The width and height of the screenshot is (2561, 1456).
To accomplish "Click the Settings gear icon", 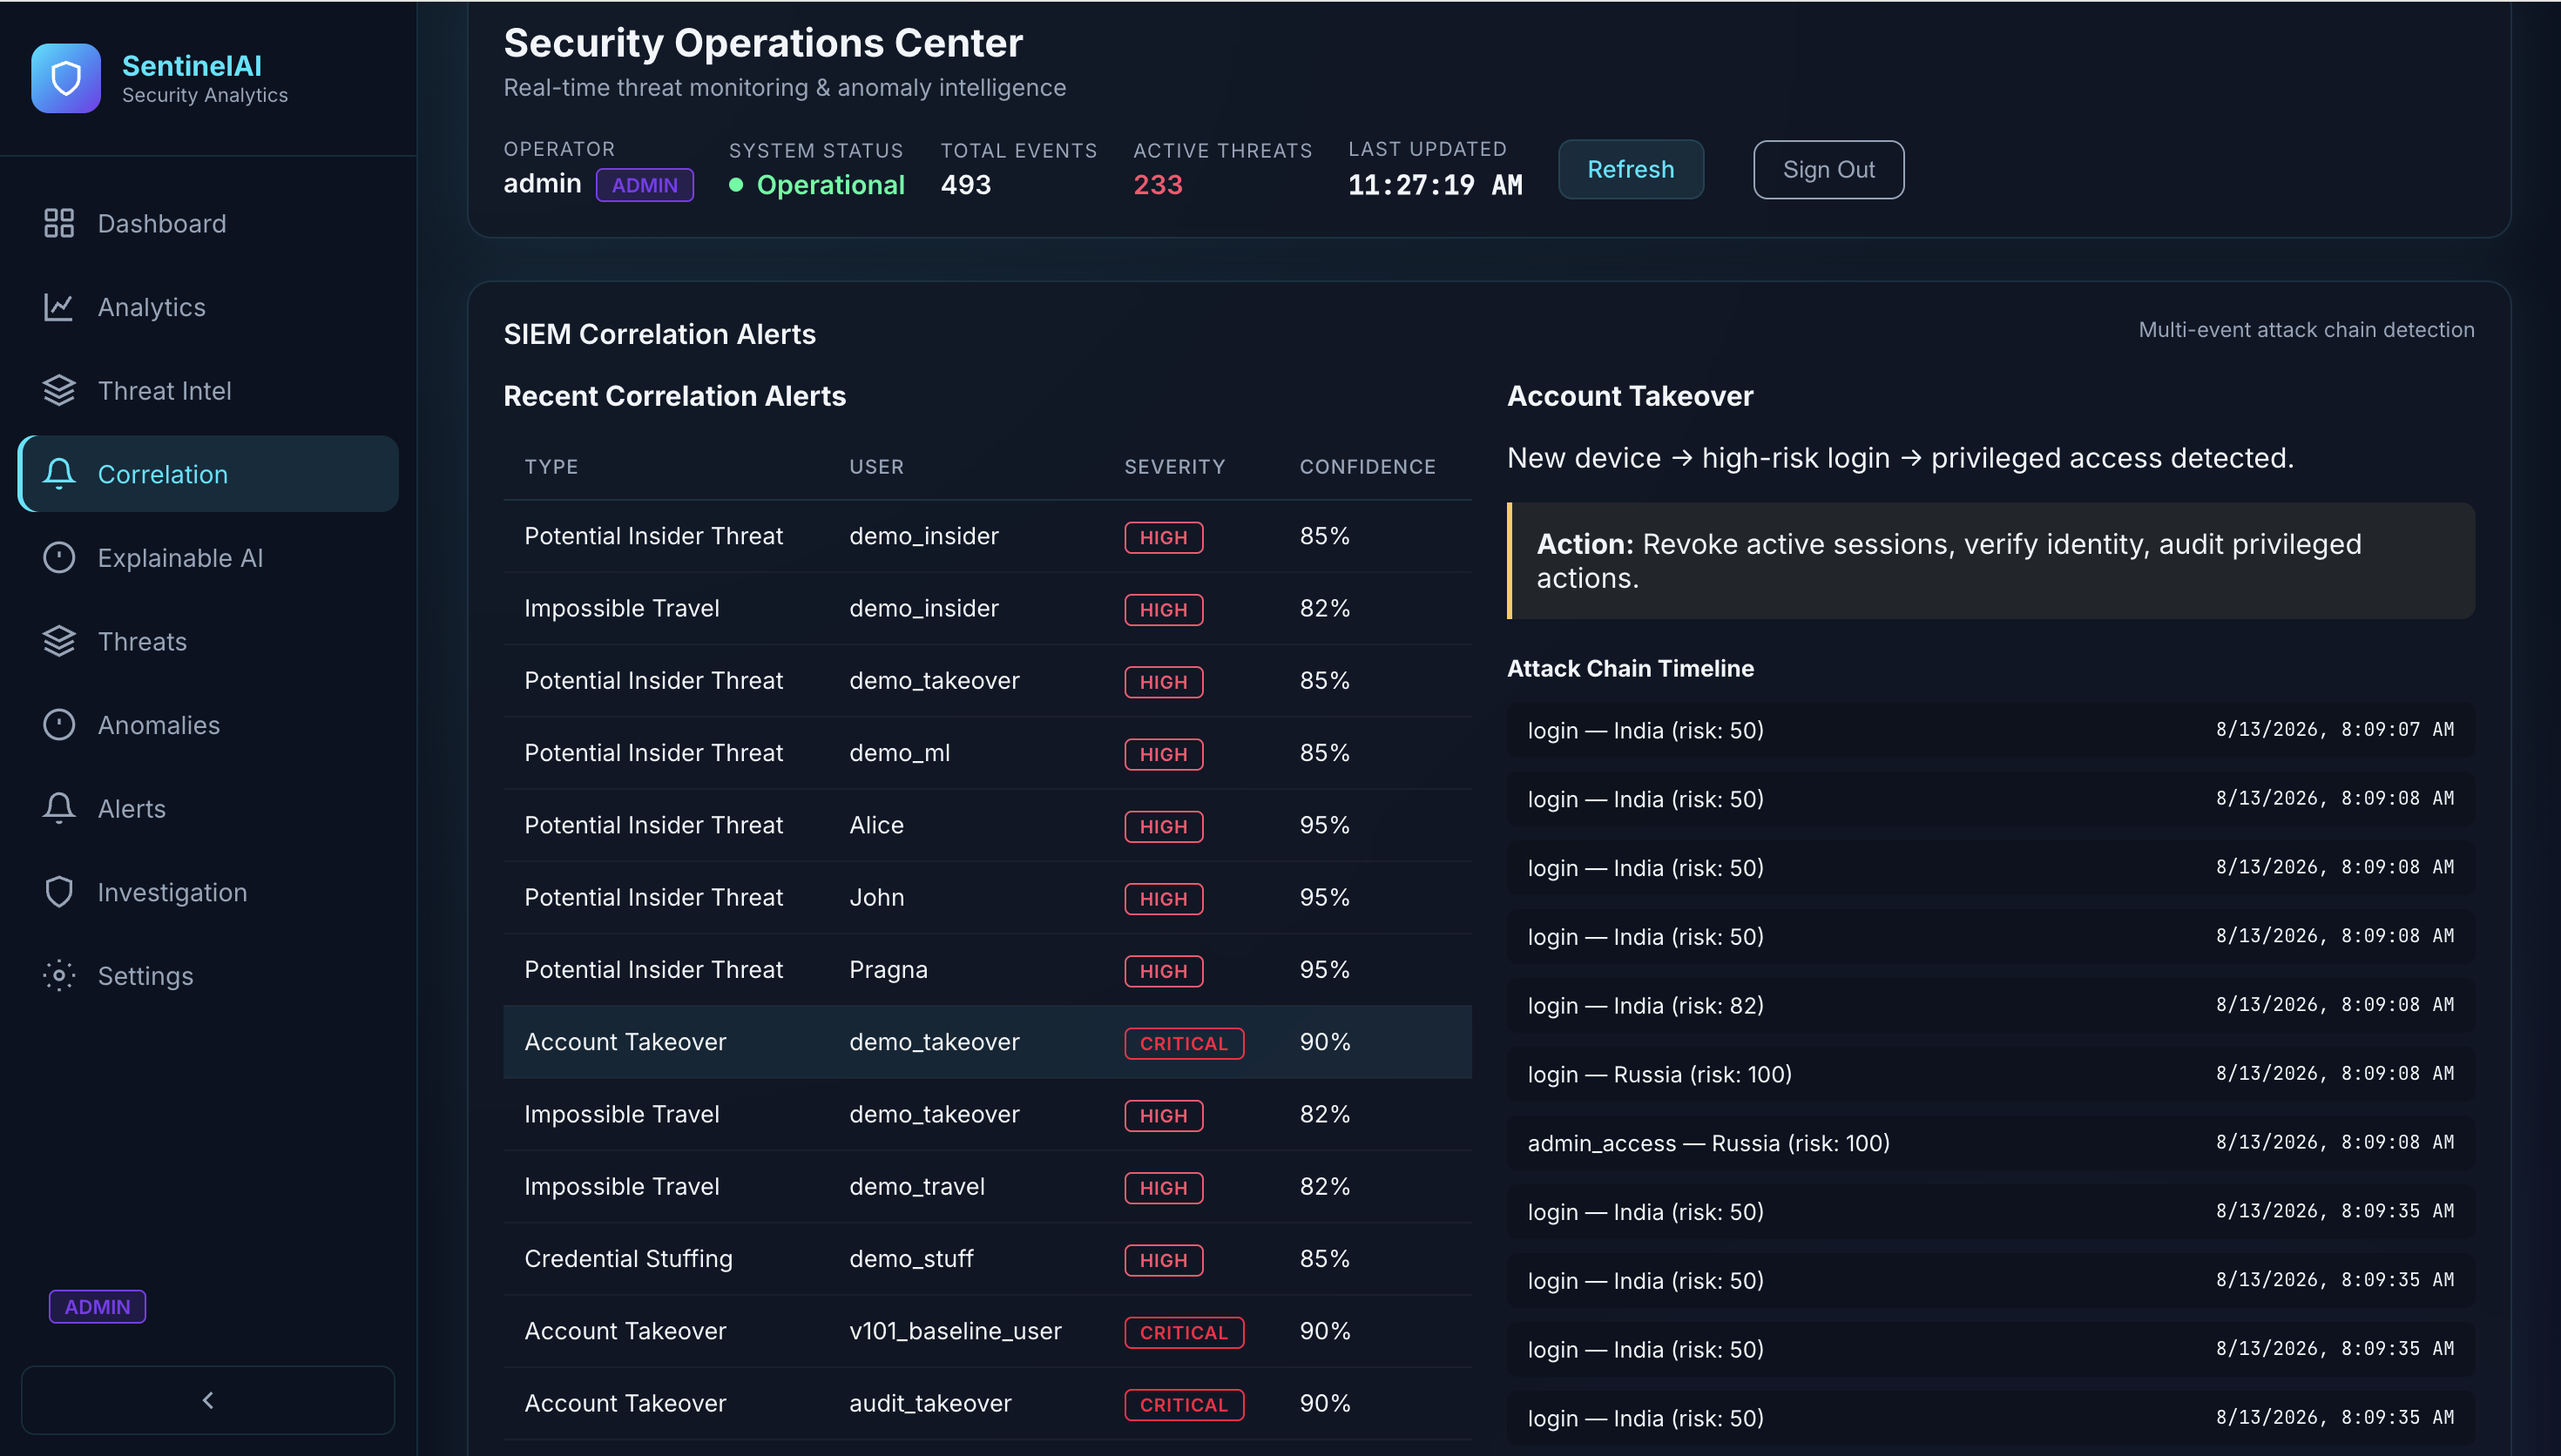I will coord(59,975).
